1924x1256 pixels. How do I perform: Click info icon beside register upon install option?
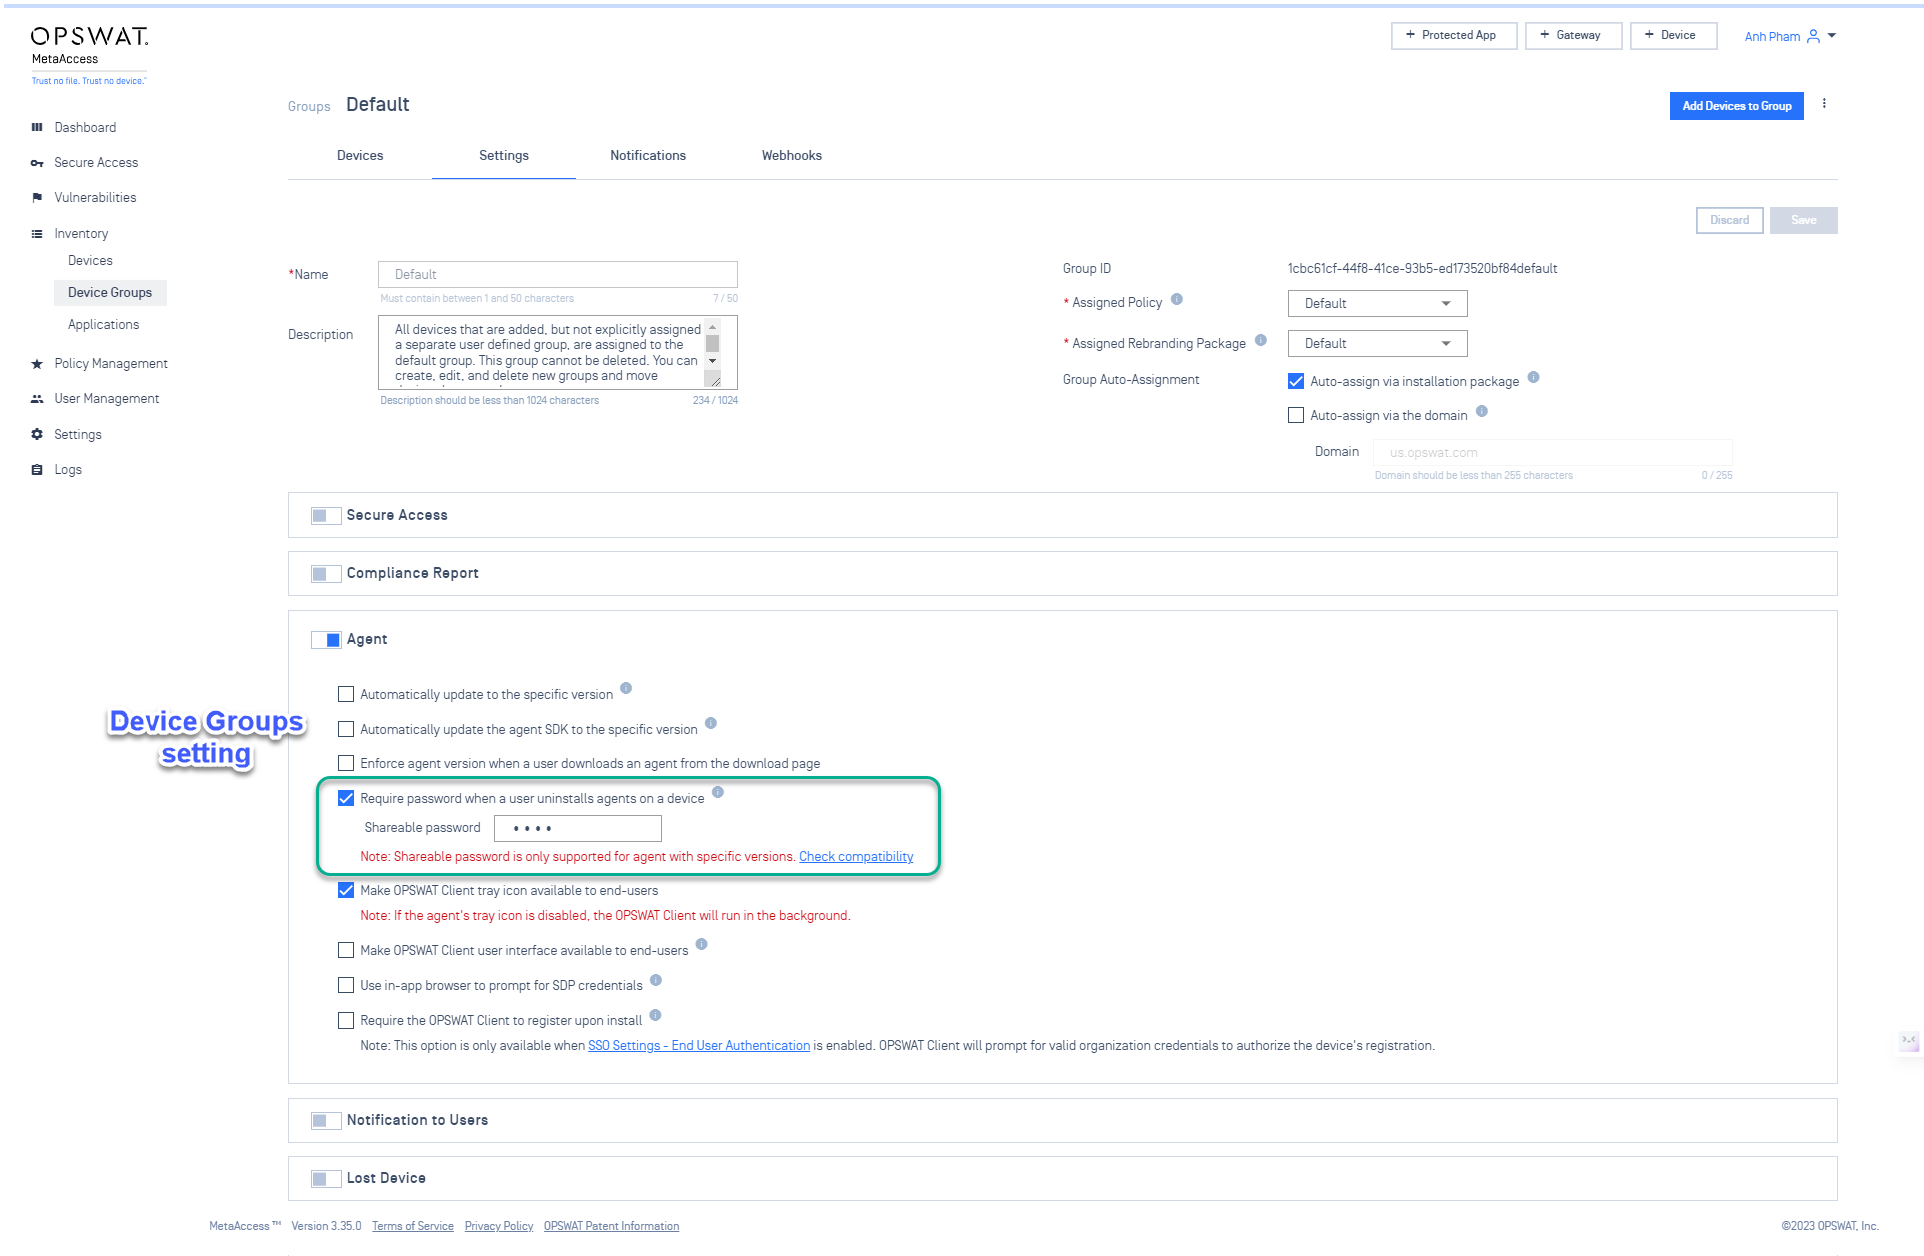point(656,1015)
